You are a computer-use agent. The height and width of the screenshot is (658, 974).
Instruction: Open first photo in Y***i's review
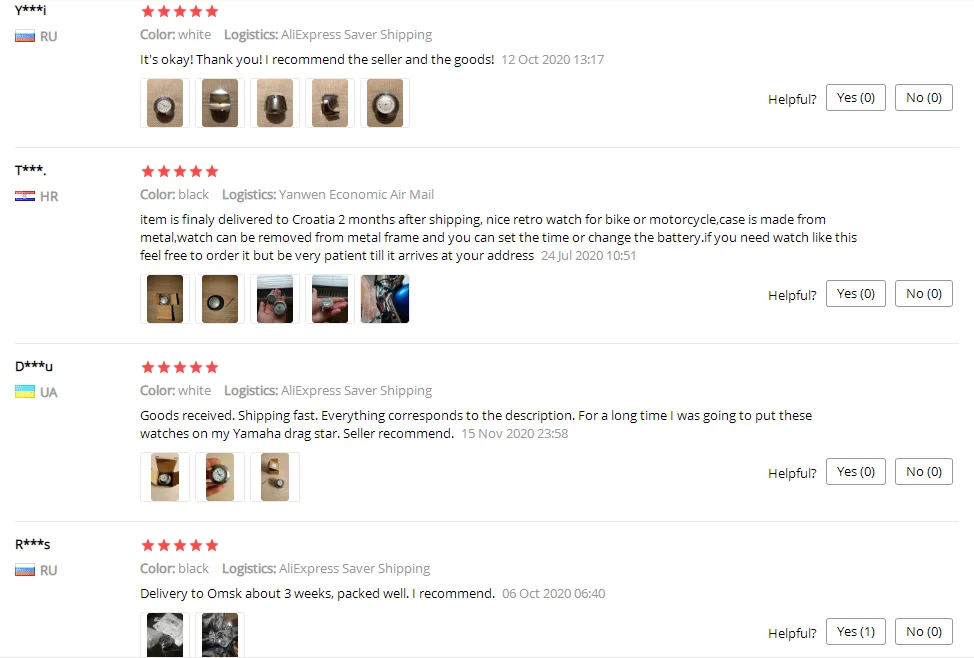pos(165,103)
